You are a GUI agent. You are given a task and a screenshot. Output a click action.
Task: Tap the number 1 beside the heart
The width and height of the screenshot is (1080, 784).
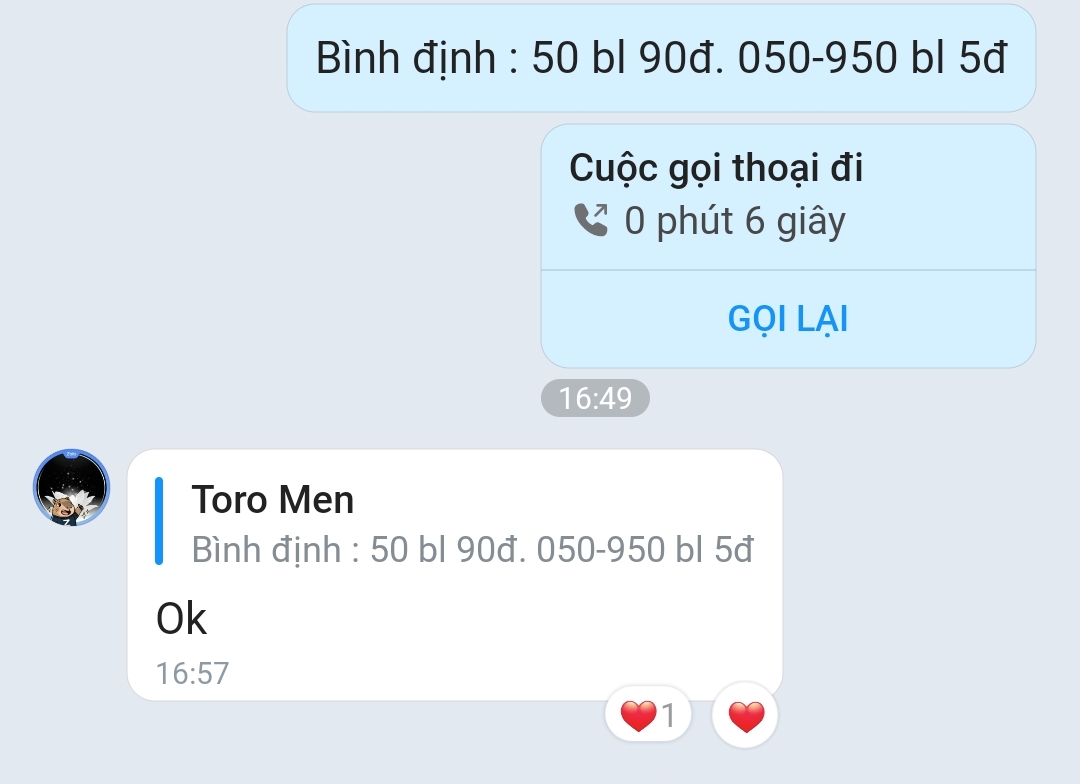click(669, 715)
